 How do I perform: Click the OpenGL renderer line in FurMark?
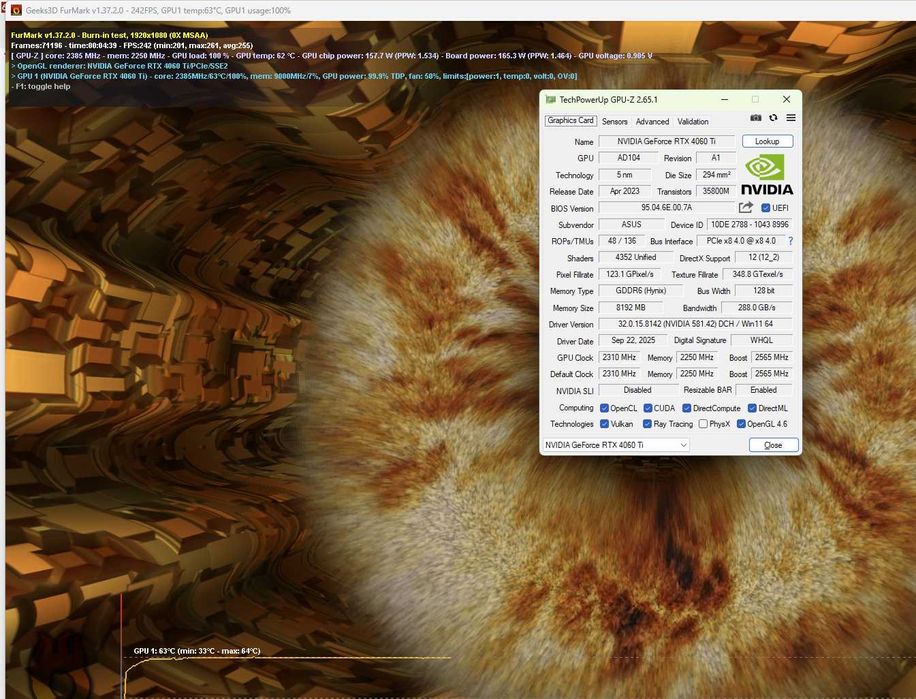[x=120, y=66]
